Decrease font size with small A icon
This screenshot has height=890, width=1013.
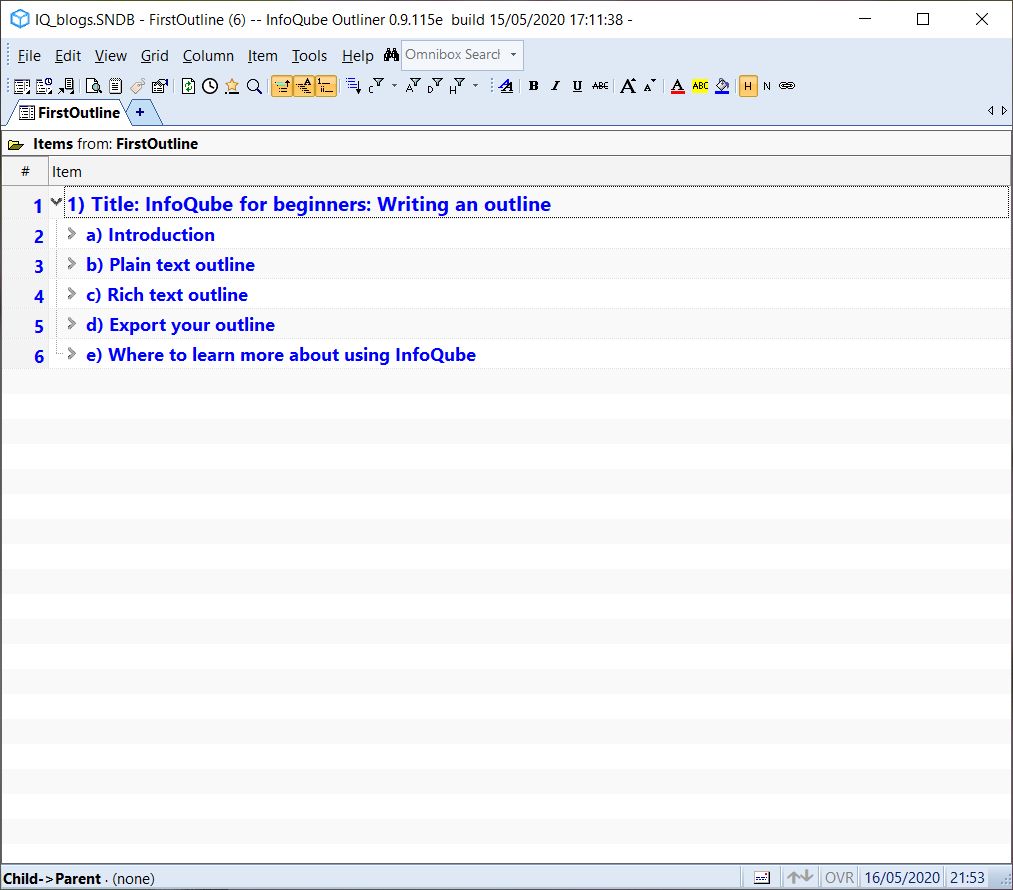[650, 85]
